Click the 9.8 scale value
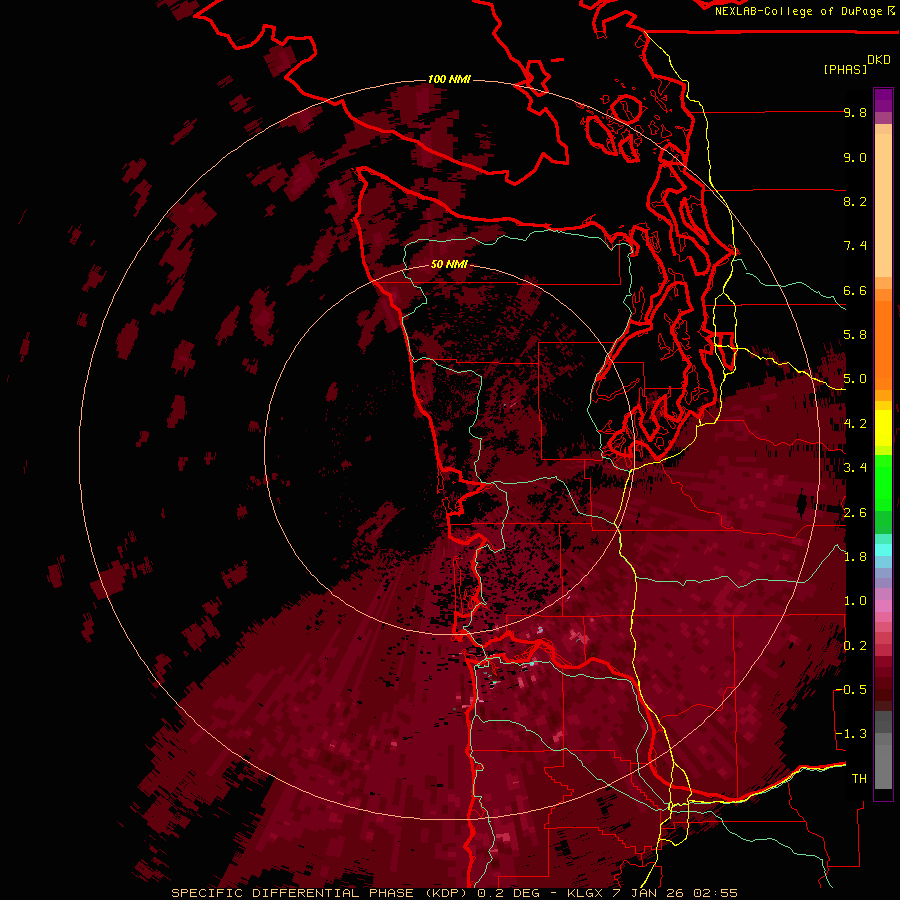Image resolution: width=900 pixels, height=900 pixels. click(855, 113)
